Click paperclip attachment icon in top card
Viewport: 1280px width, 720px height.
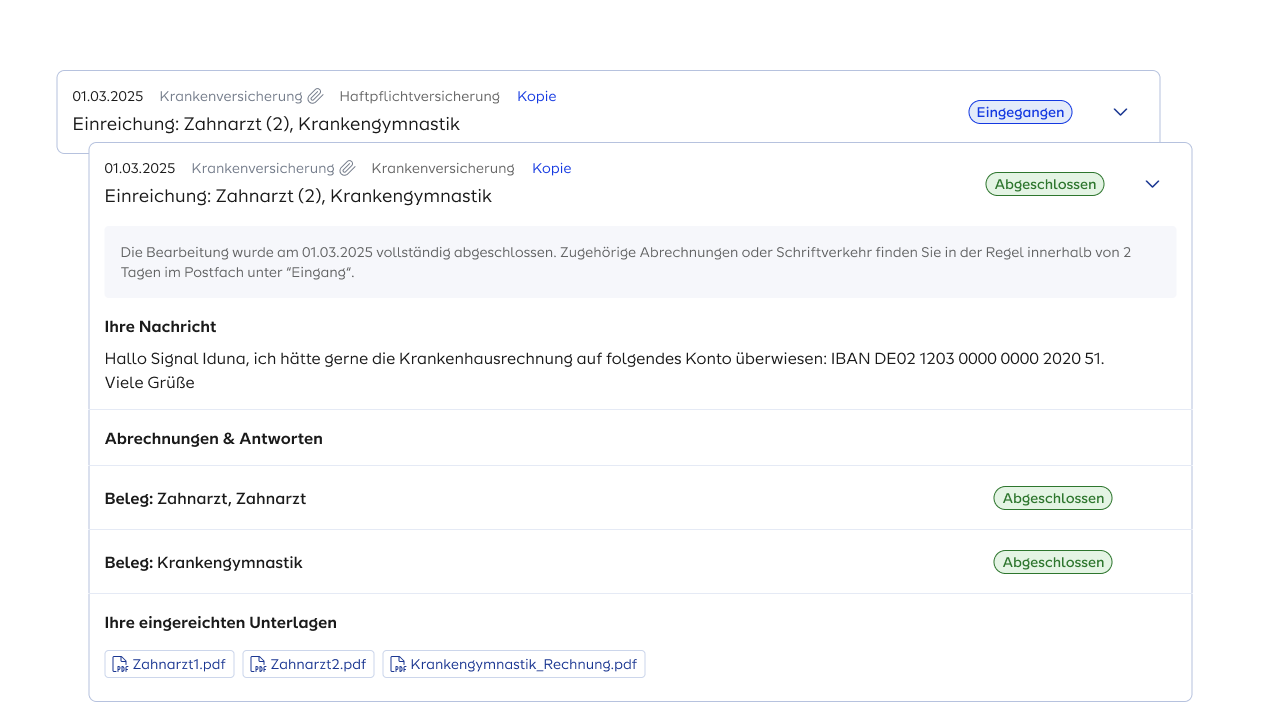click(x=315, y=97)
